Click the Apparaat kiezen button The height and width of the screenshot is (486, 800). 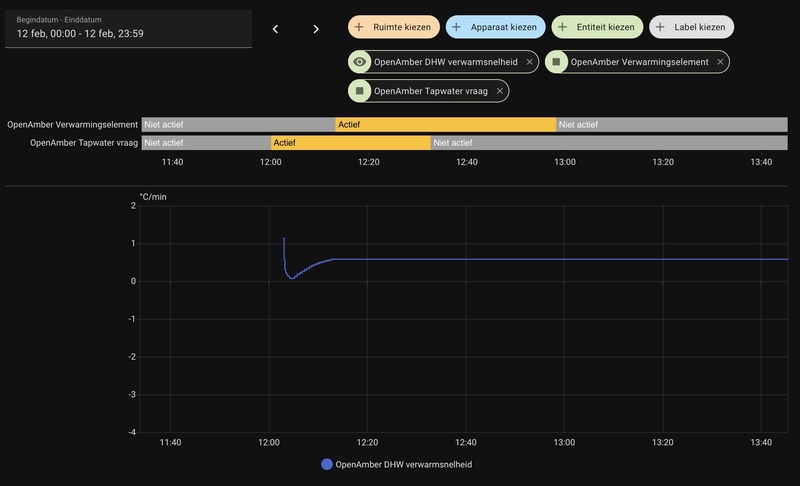(495, 27)
